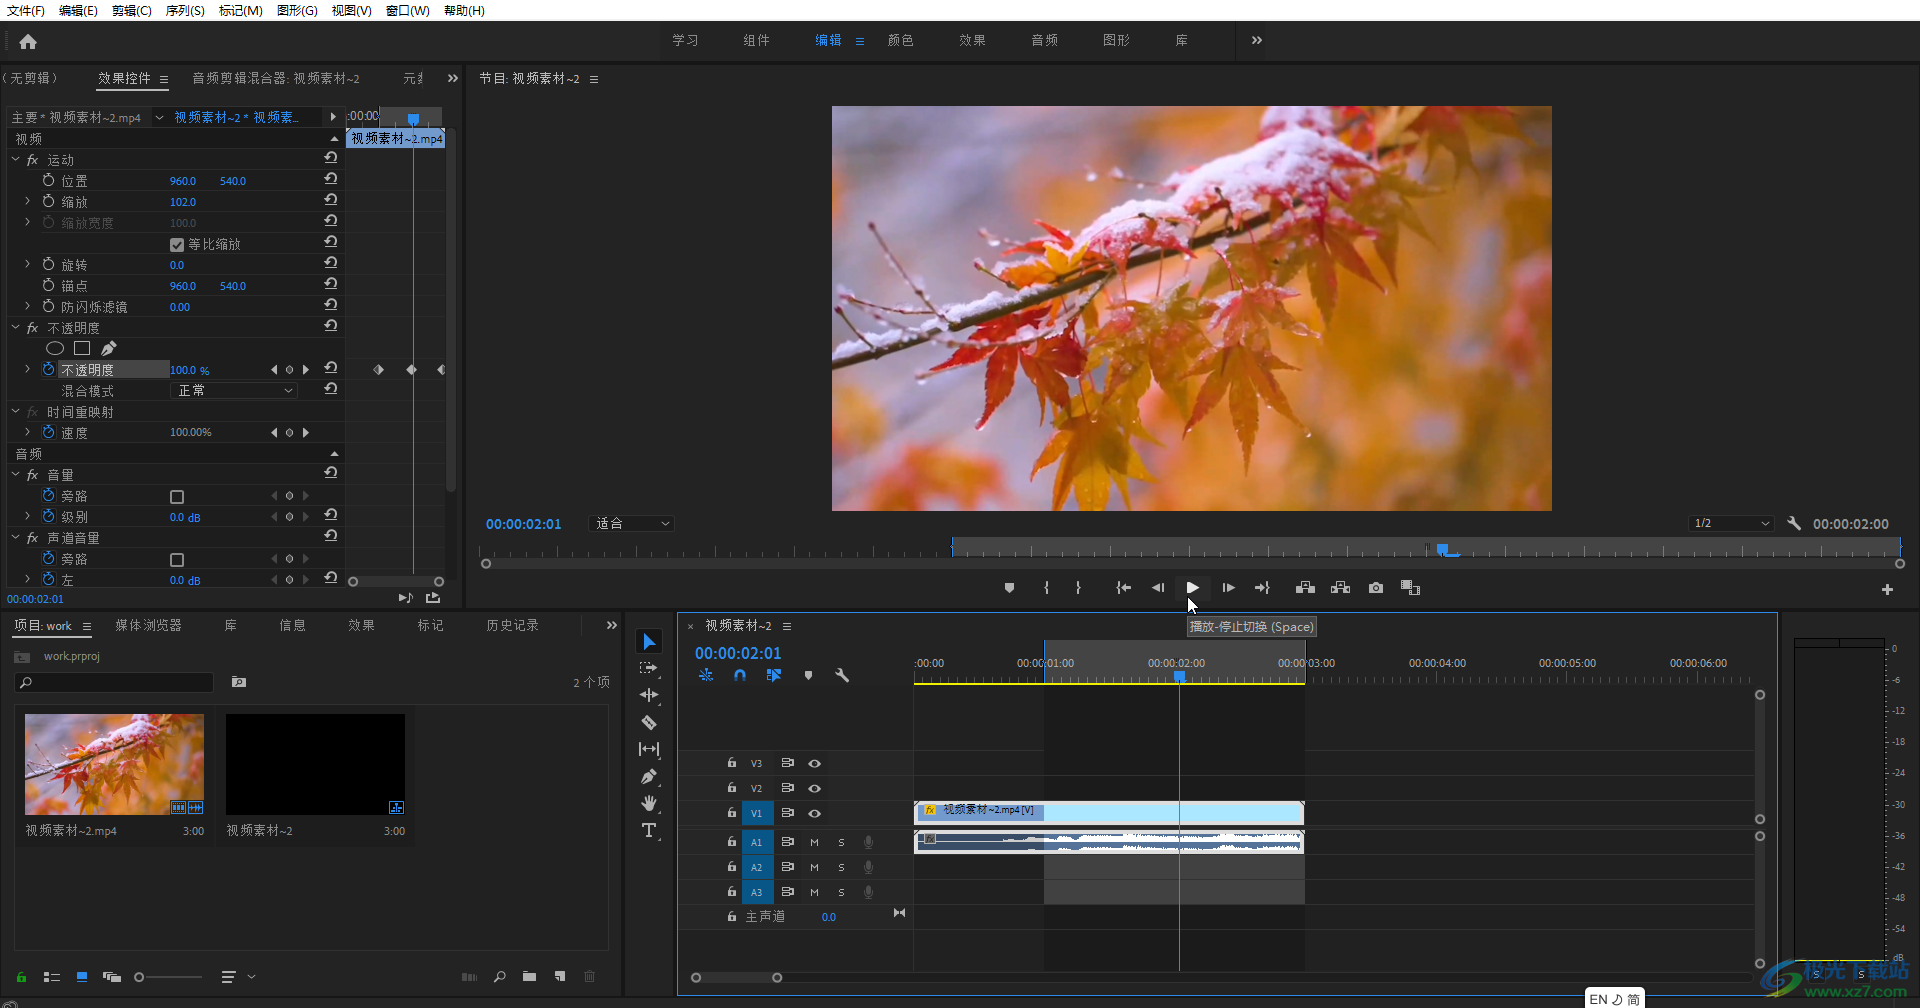Select the Hand tool

click(x=649, y=803)
